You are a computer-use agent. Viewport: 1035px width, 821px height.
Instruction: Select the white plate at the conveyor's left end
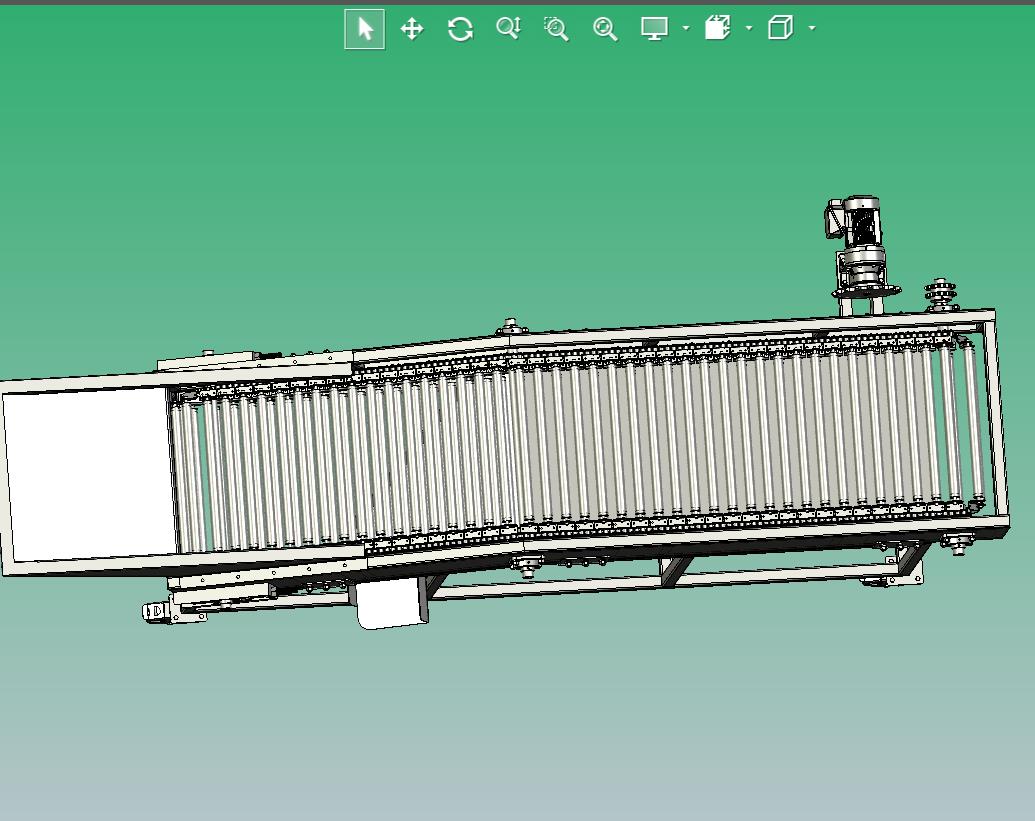click(90, 474)
